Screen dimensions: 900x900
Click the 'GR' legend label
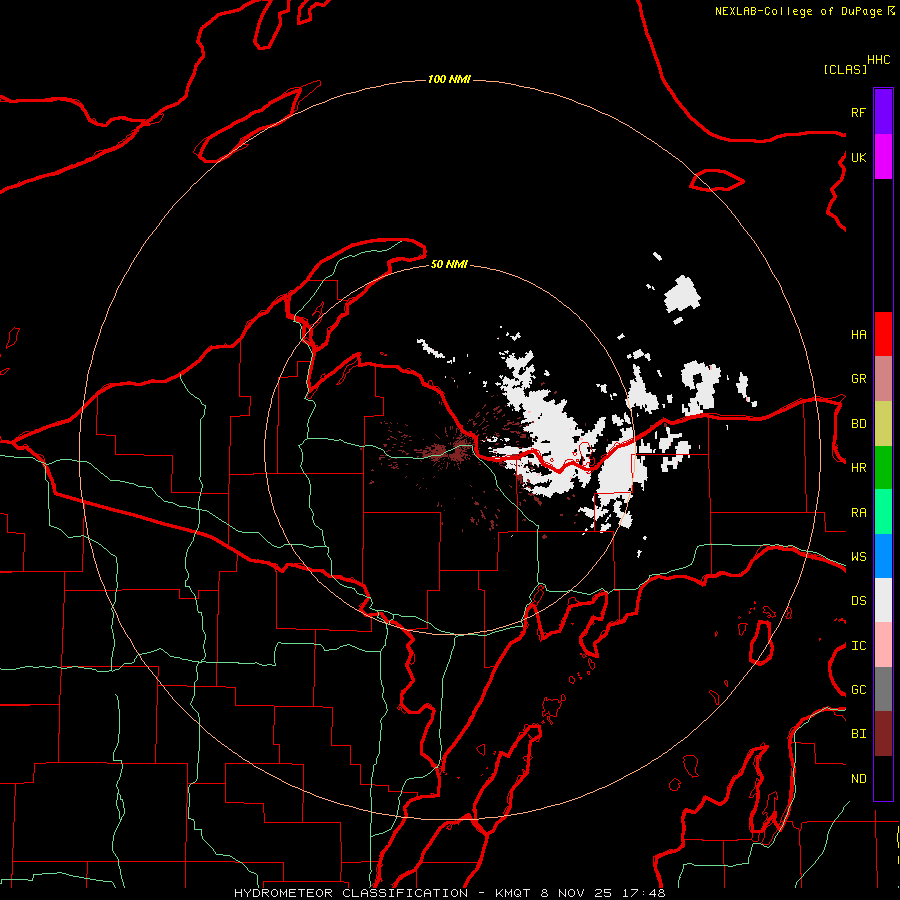[x=858, y=379]
